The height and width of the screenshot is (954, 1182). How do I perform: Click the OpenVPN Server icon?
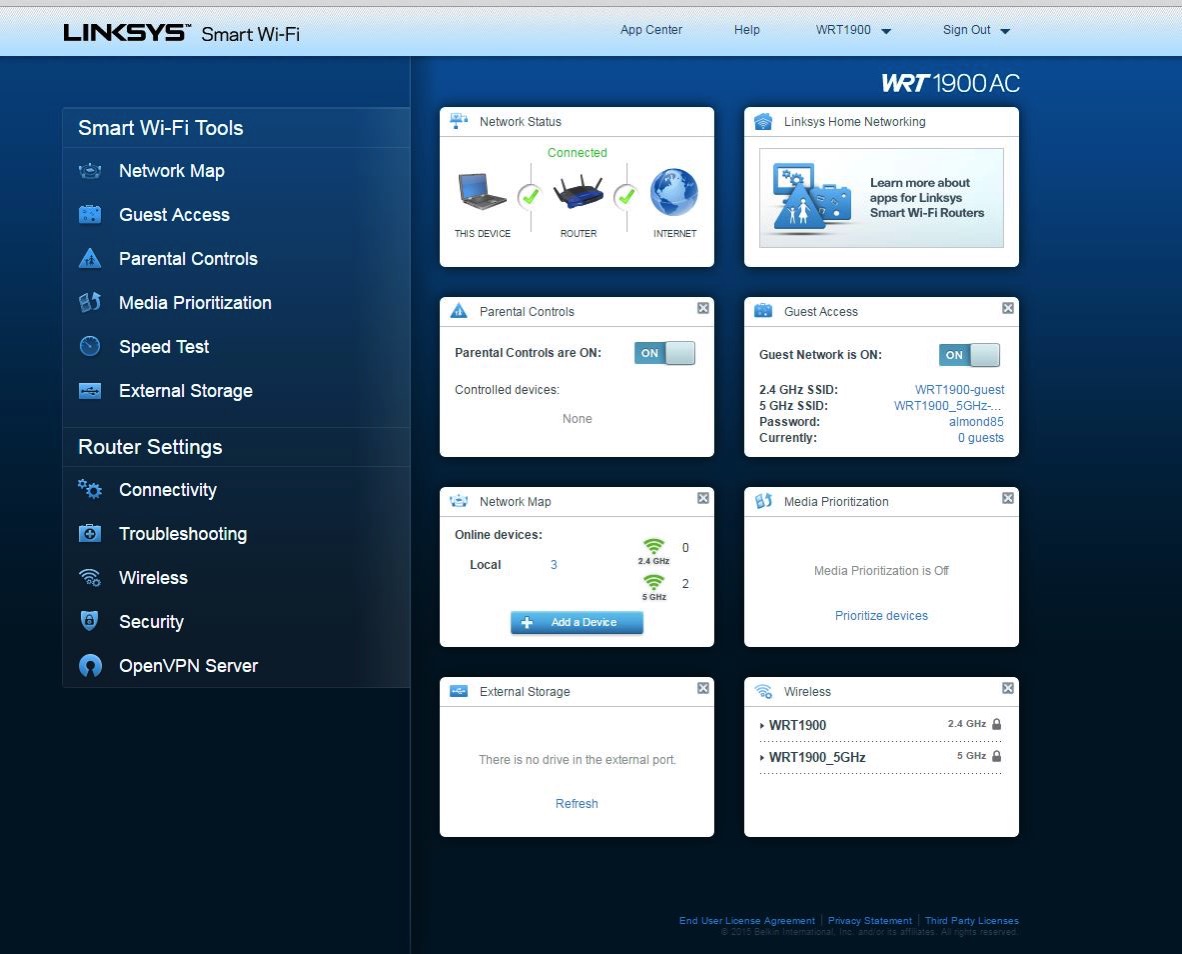tap(90, 665)
